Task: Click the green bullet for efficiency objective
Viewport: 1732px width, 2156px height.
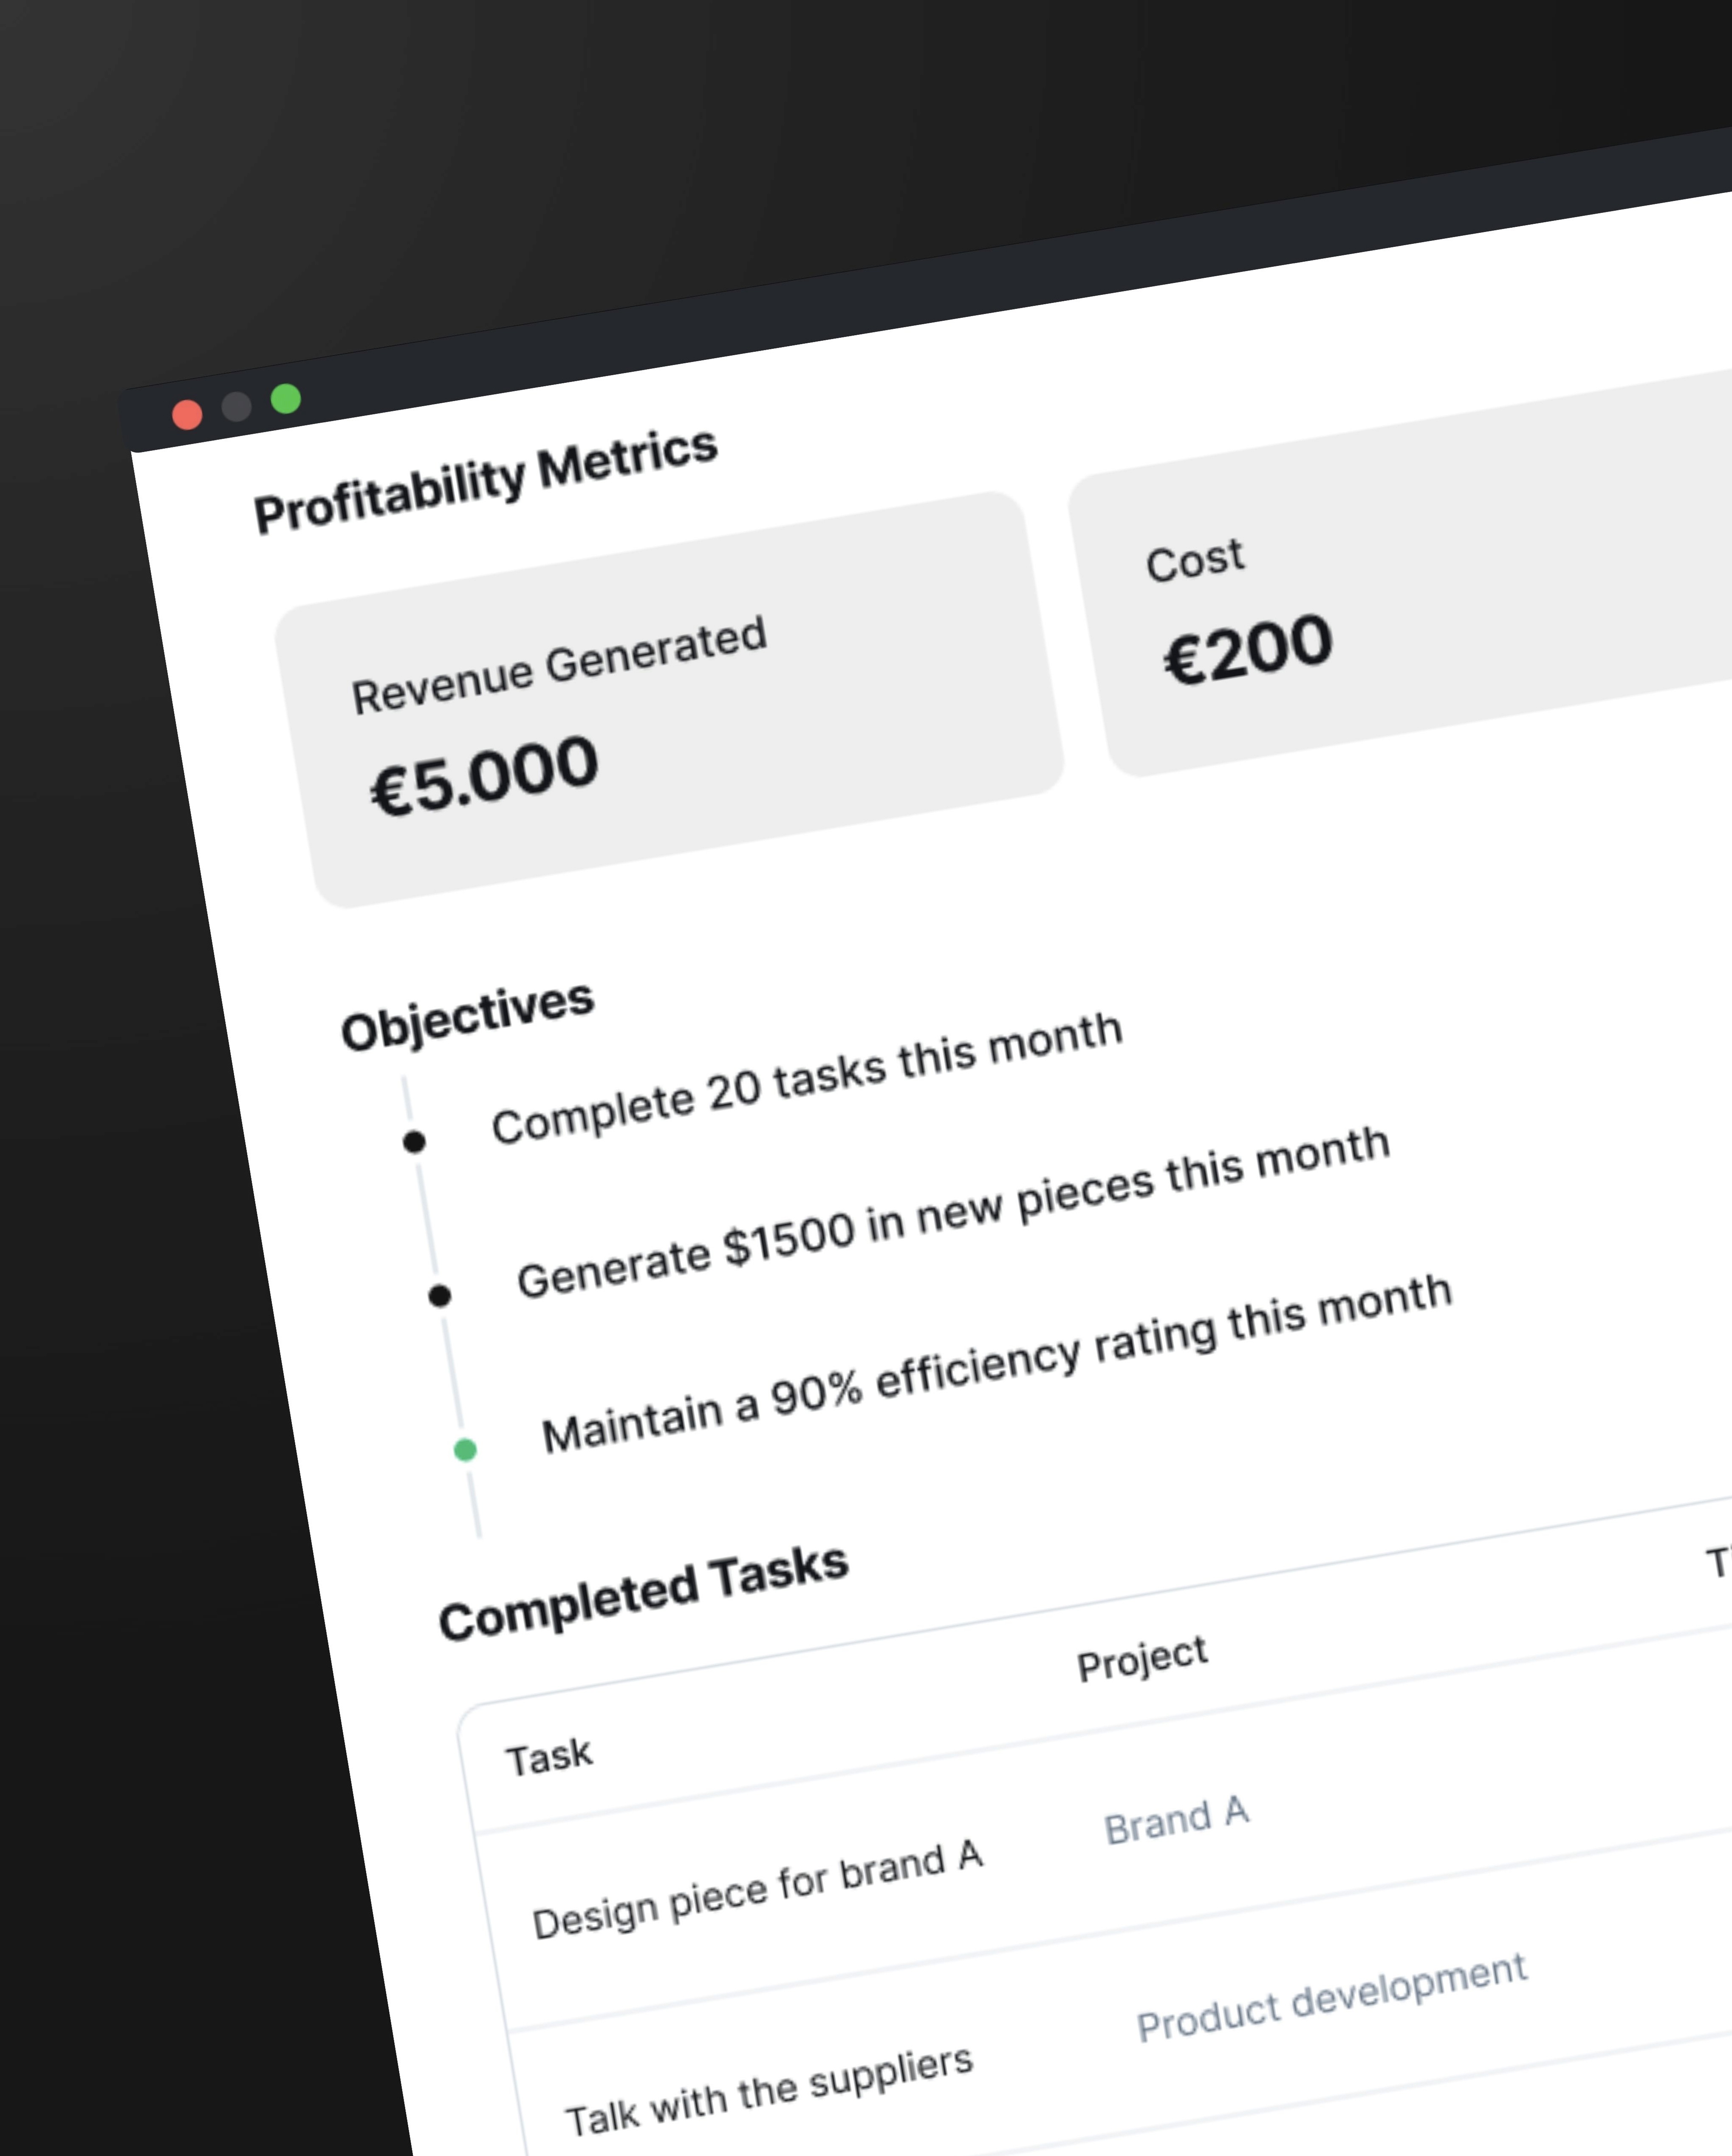Action: pos(465,1449)
